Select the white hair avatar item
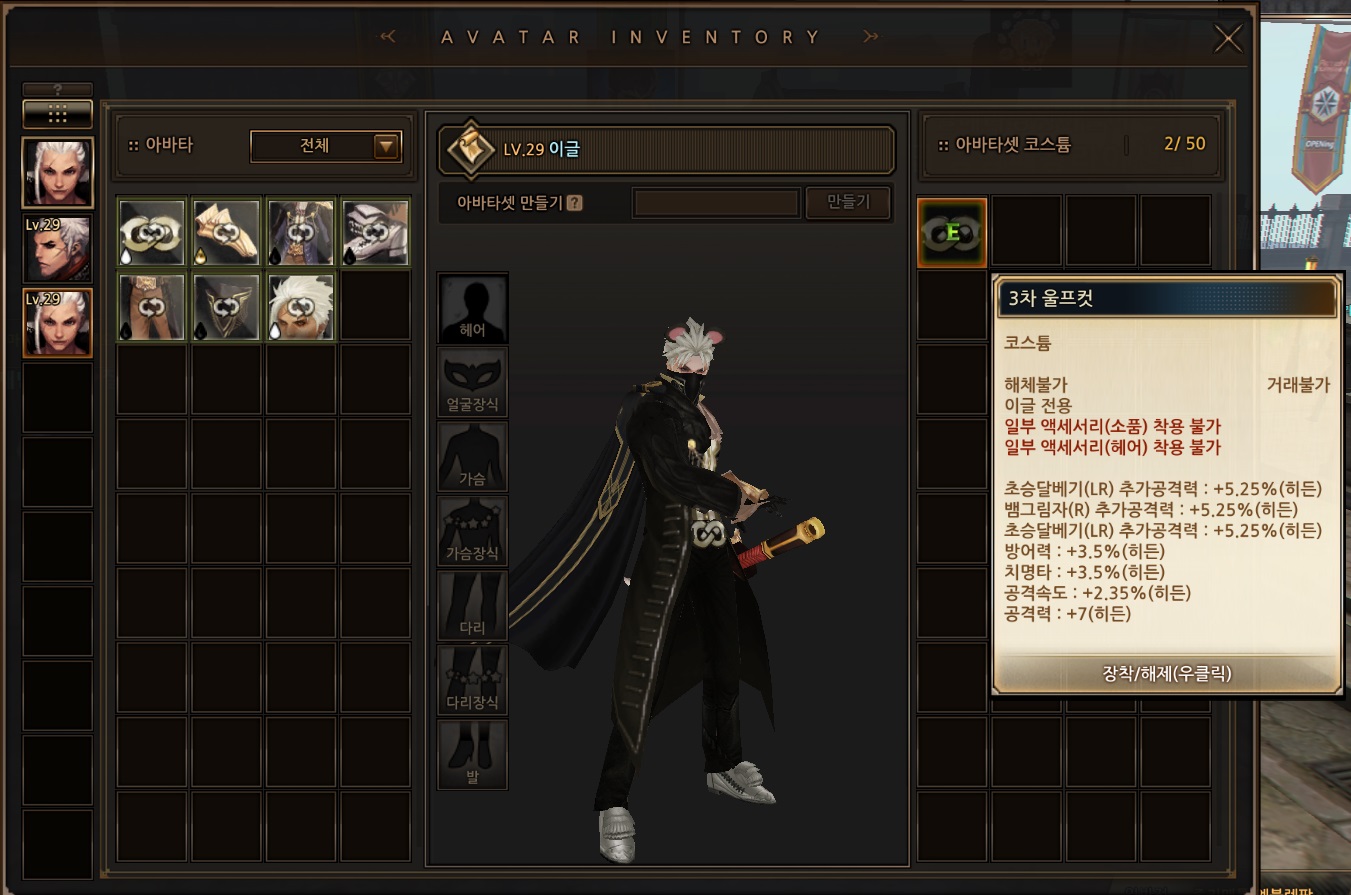The width and height of the screenshot is (1351, 895). pyautogui.click(x=301, y=307)
